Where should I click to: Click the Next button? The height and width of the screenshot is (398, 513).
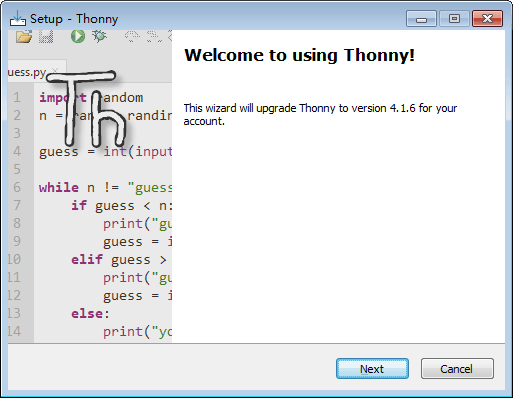coord(372,369)
